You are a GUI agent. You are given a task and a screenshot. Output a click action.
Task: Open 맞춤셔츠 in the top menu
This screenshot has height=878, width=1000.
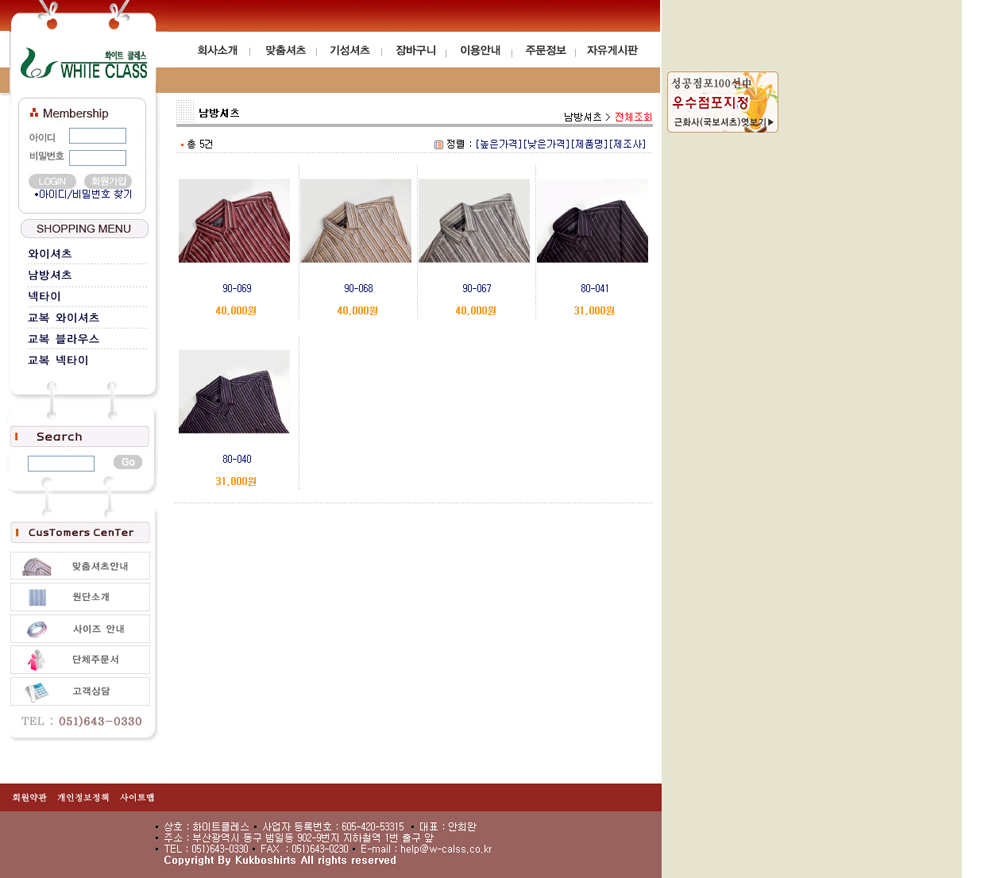coord(285,50)
